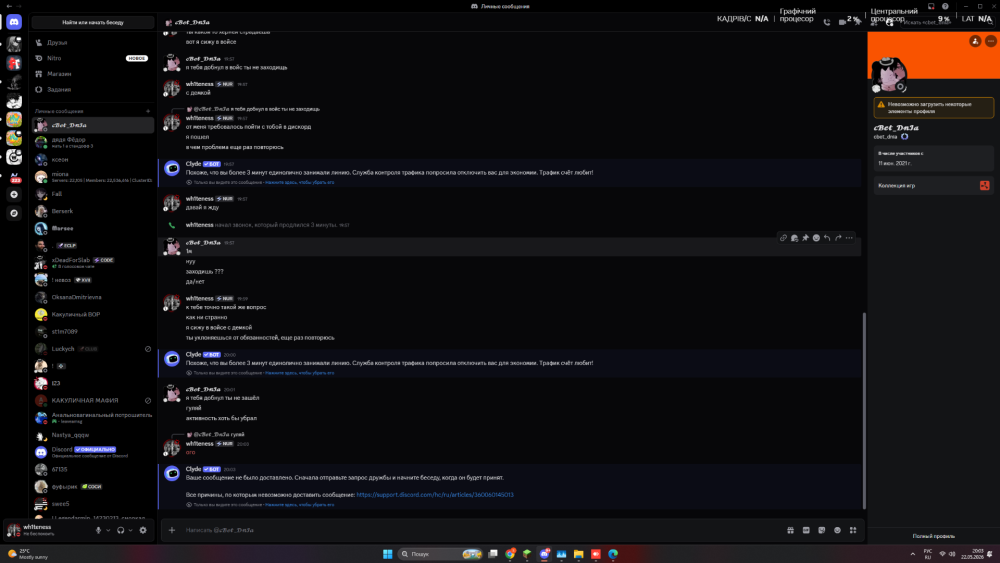Expand Коллекция игр section in profile
Viewport: 1000px width, 563px height.
(934, 186)
